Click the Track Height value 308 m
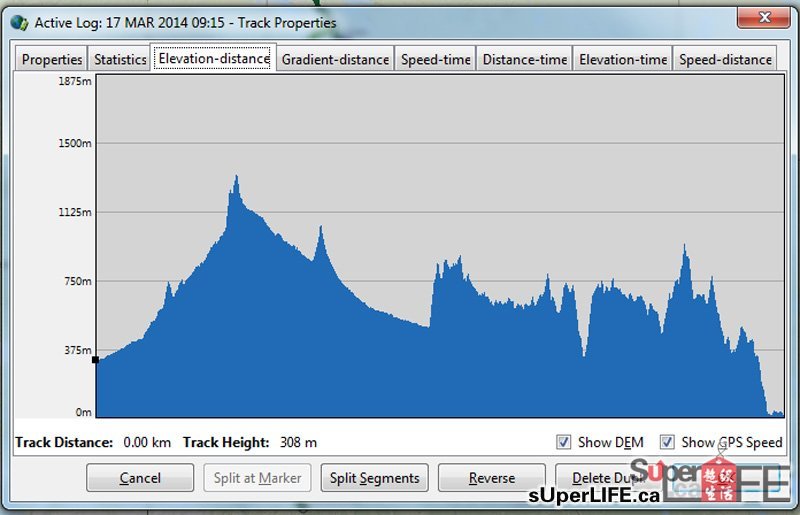Viewport: 800px width, 515px height. click(x=298, y=442)
